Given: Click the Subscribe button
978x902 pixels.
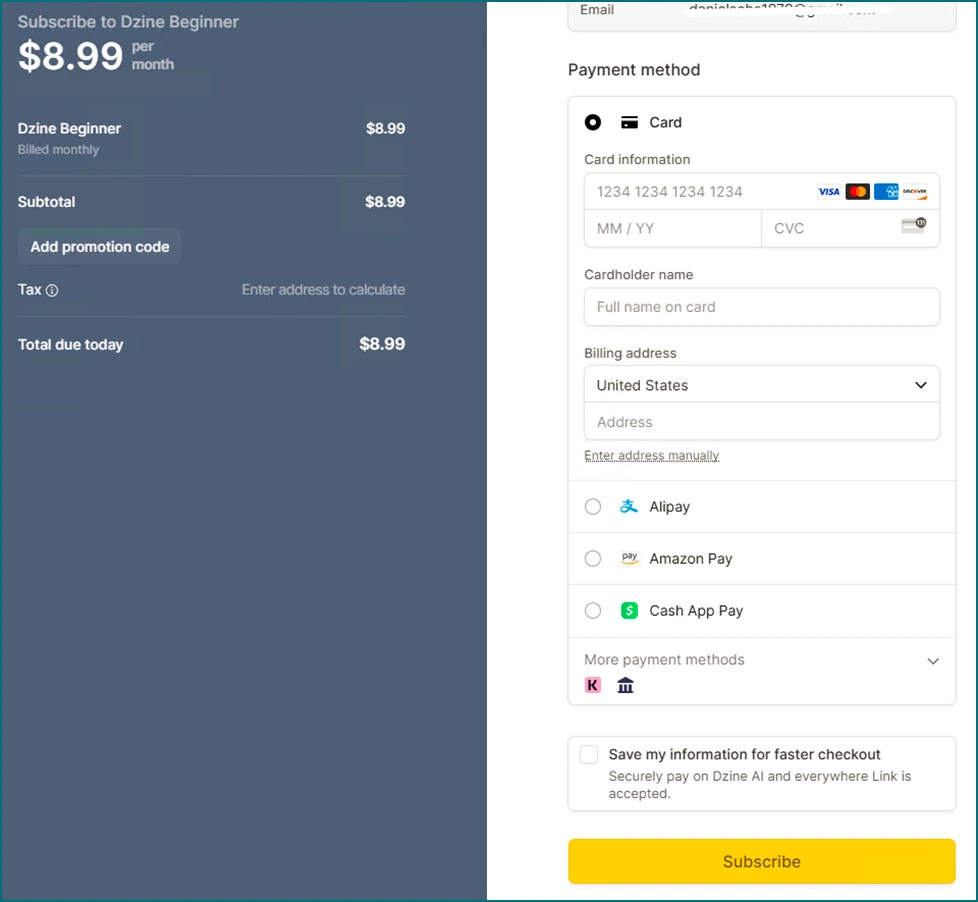Looking at the screenshot, I should (762, 861).
